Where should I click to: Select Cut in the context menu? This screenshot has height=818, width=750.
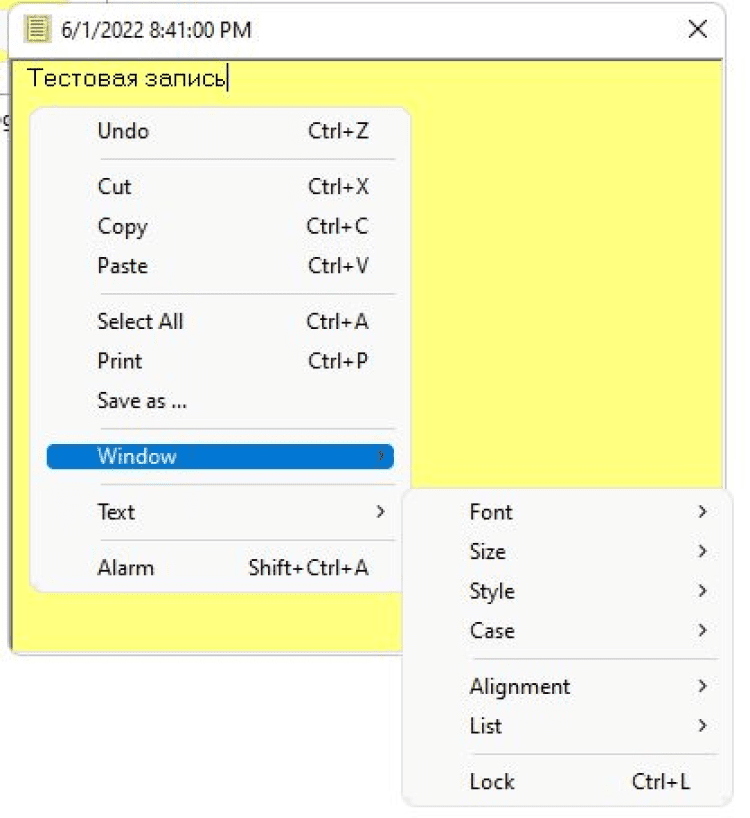(x=115, y=187)
